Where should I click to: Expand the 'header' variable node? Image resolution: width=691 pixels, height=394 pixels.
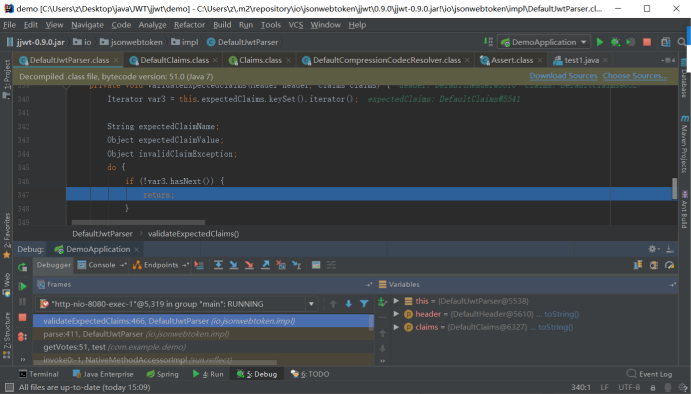pyautogui.click(x=396, y=314)
